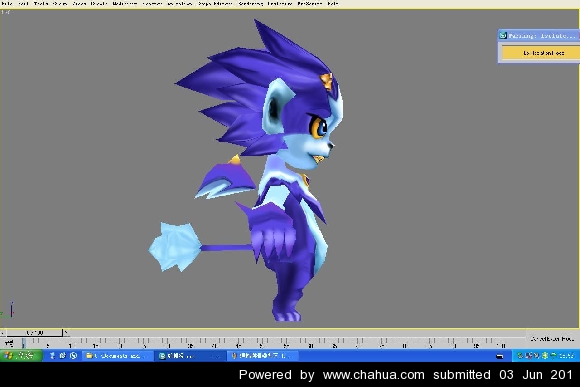Switch to the folder window taskbar button
Screen dimensions: 580x387
click(x=117, y=356)
